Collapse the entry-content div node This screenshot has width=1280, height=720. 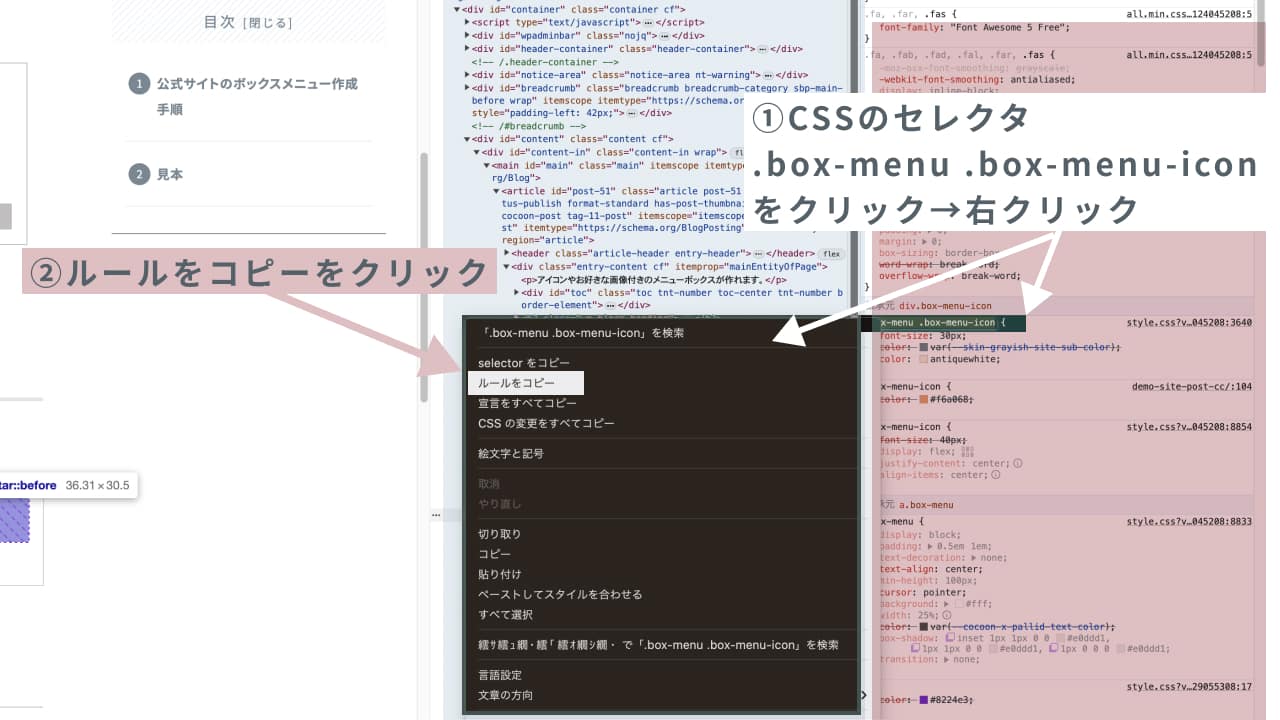coord(506,267)
